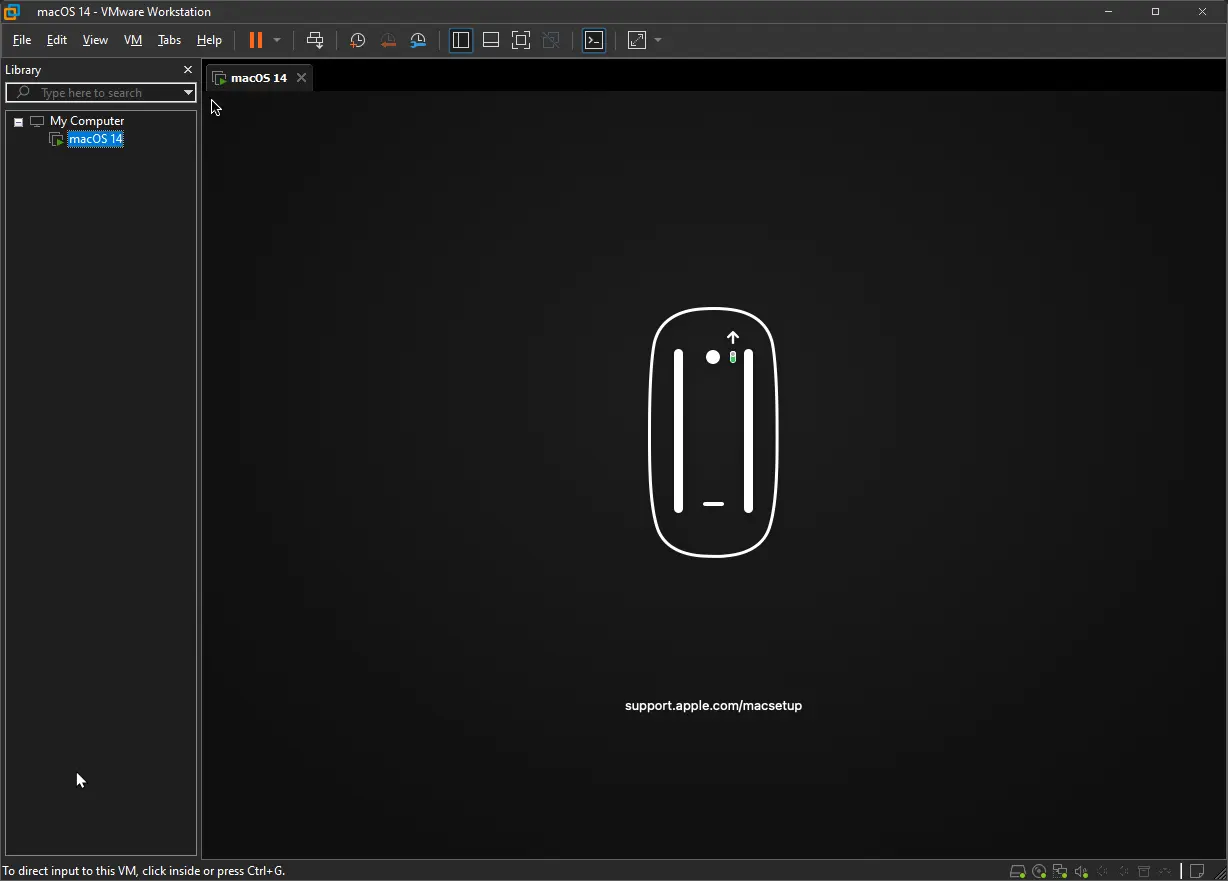Open the message log icon in status bar
The height and width of the screenshot is (881, 1228).
1196,871
